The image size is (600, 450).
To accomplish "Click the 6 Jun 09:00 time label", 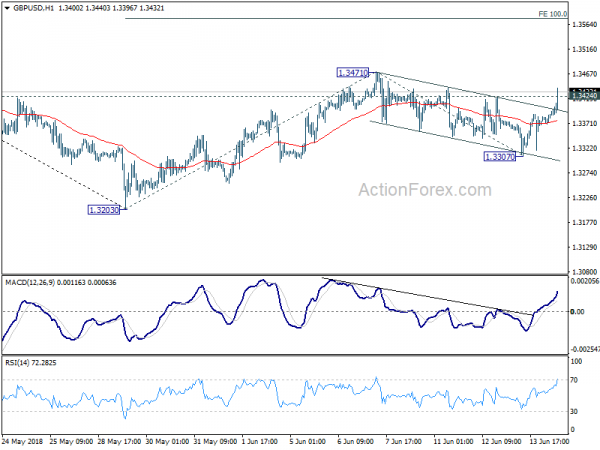I will (355, 441).
